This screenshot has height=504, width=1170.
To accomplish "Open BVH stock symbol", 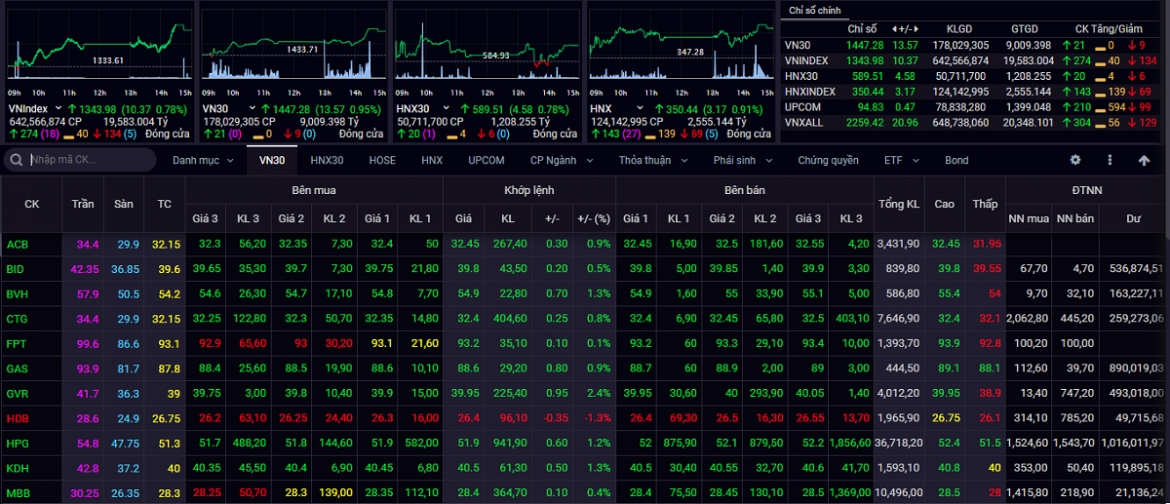I will [x=16, y=293].
